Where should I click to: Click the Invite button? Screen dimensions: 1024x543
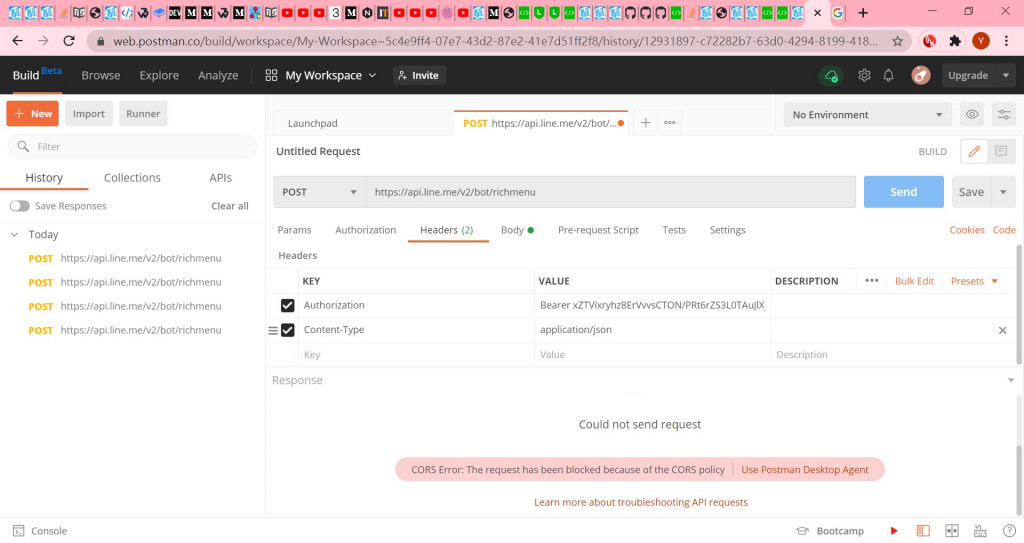pos(419,75)
